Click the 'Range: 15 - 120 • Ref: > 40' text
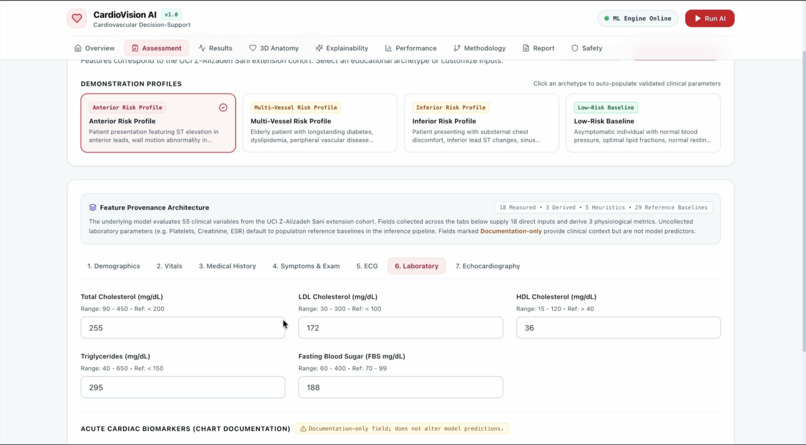 coord(555,309)
